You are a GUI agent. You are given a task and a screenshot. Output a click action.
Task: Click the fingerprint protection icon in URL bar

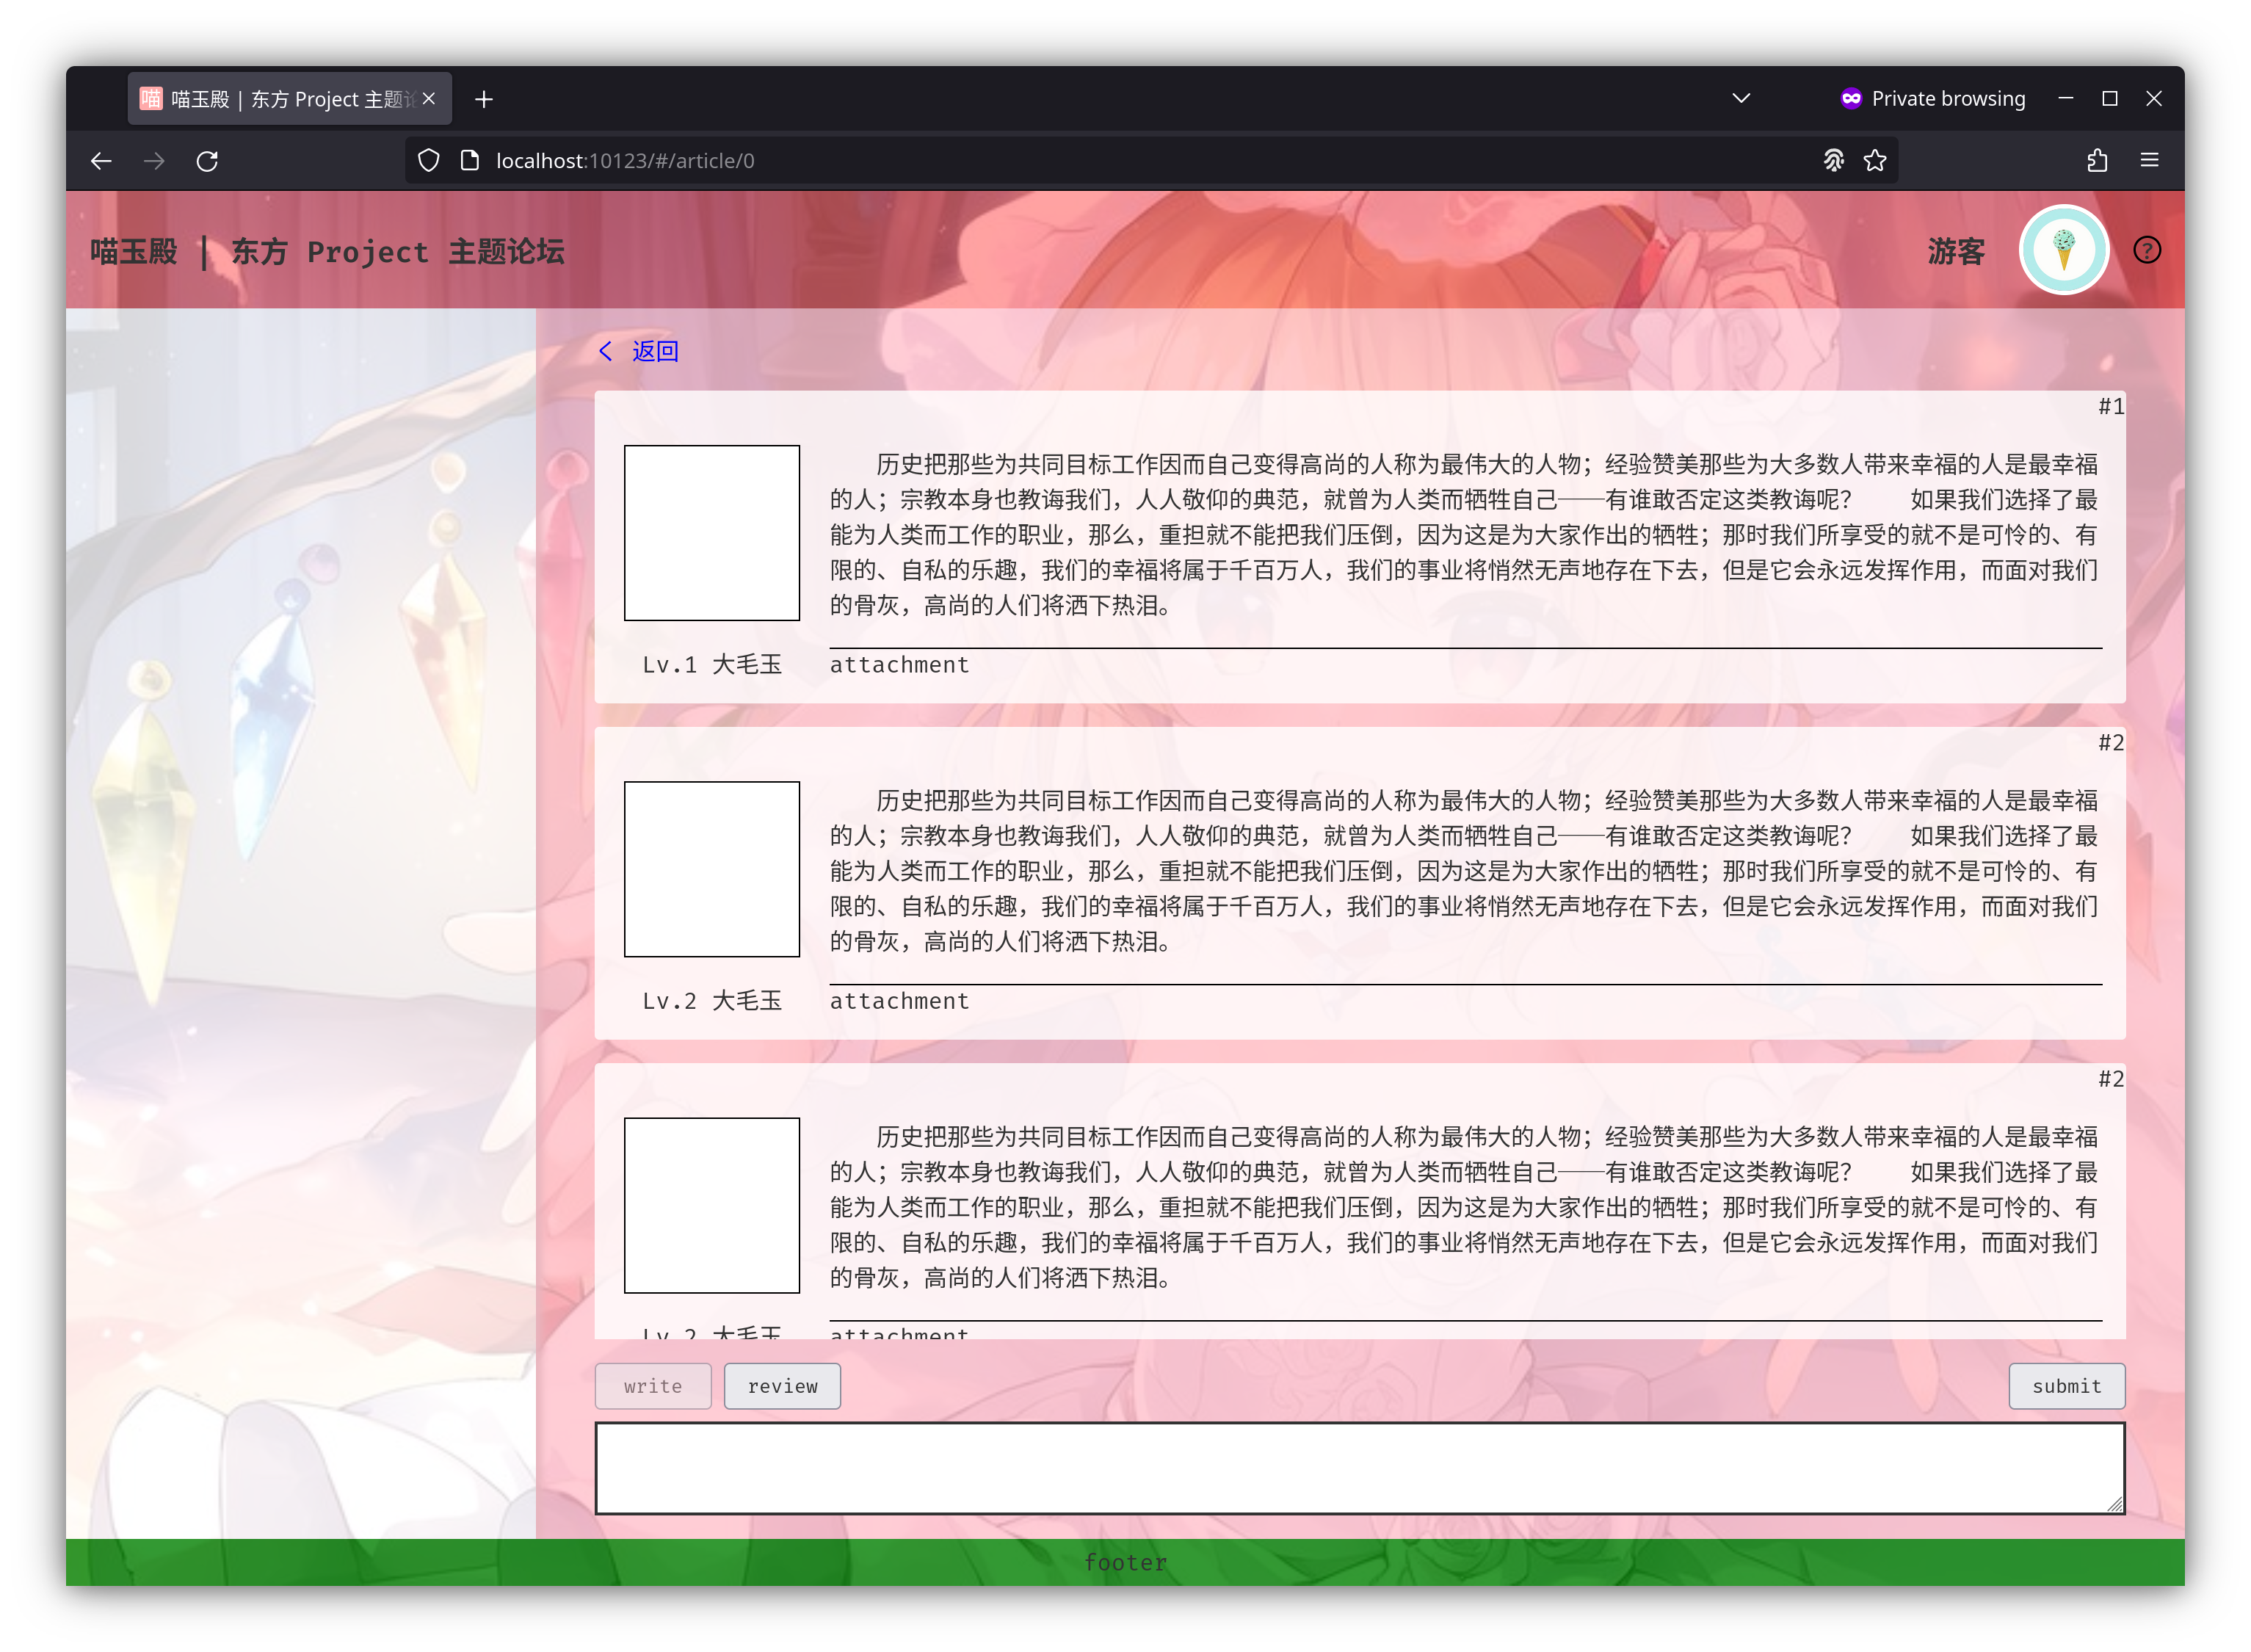coord(1833,161)
